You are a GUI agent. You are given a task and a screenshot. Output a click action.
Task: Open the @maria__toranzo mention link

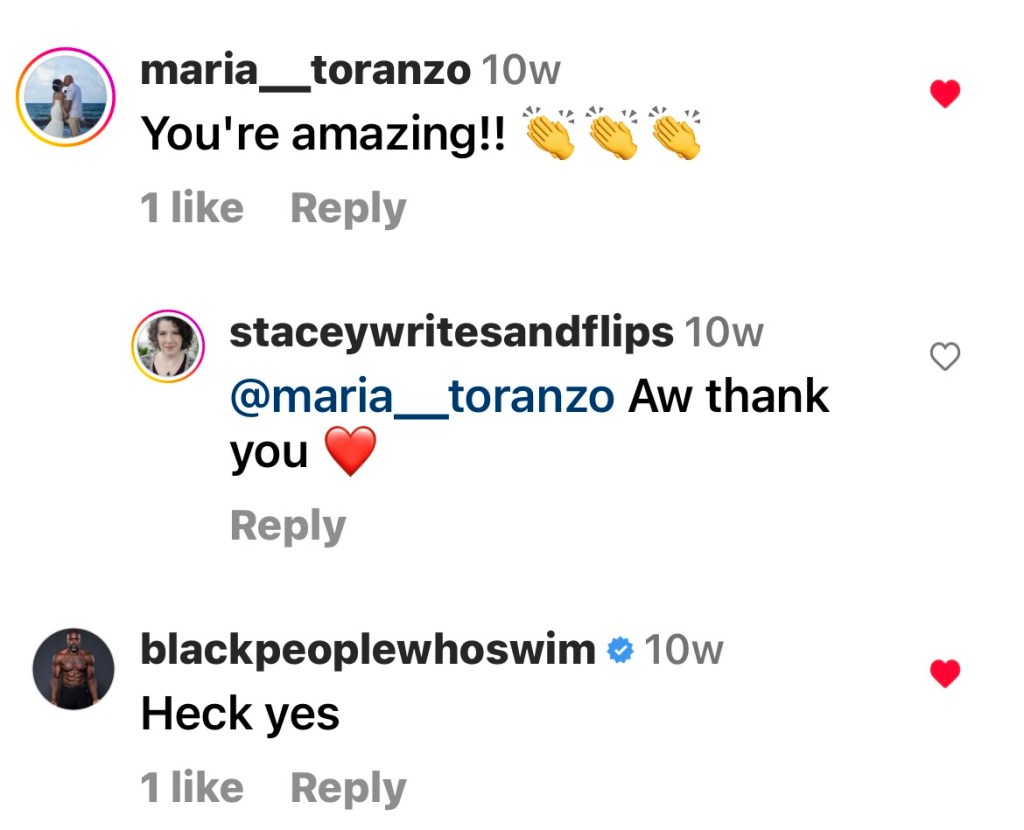point(422,397)
